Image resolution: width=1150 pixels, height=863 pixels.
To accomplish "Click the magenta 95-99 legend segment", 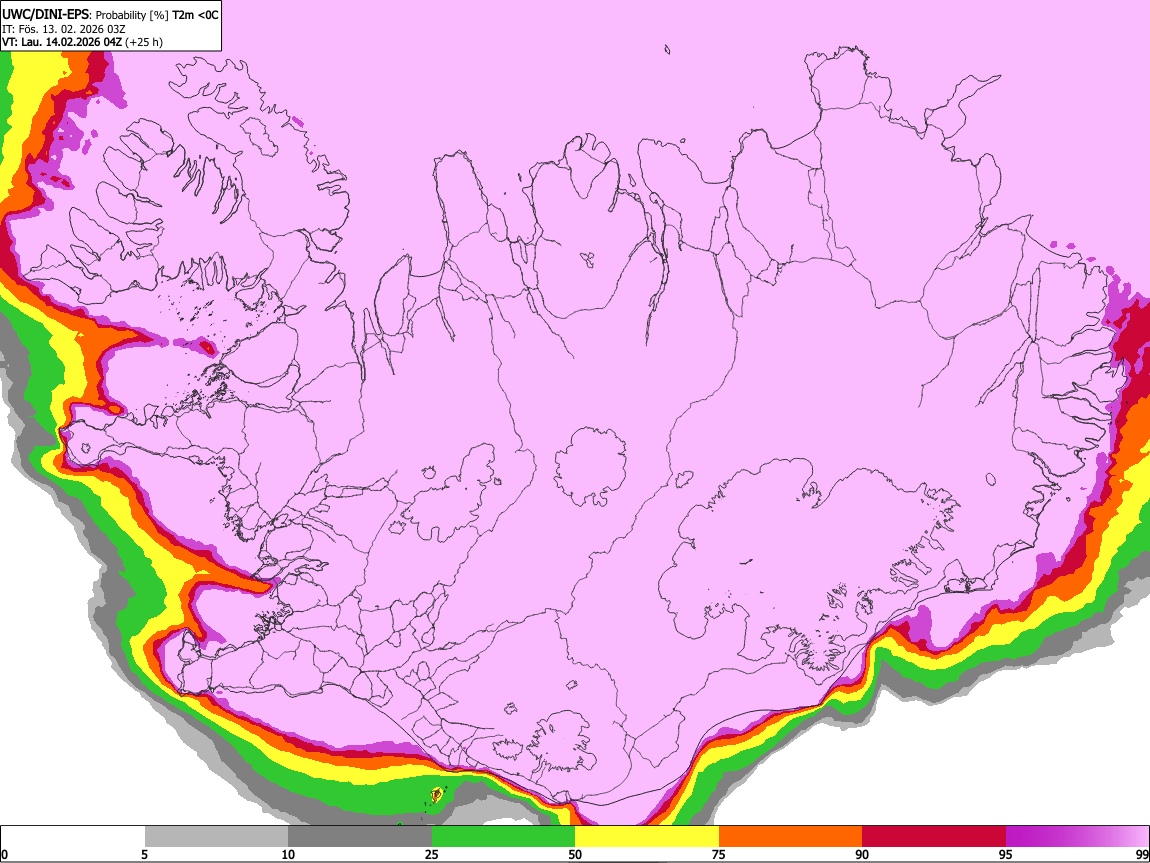I will (1077, 836).
